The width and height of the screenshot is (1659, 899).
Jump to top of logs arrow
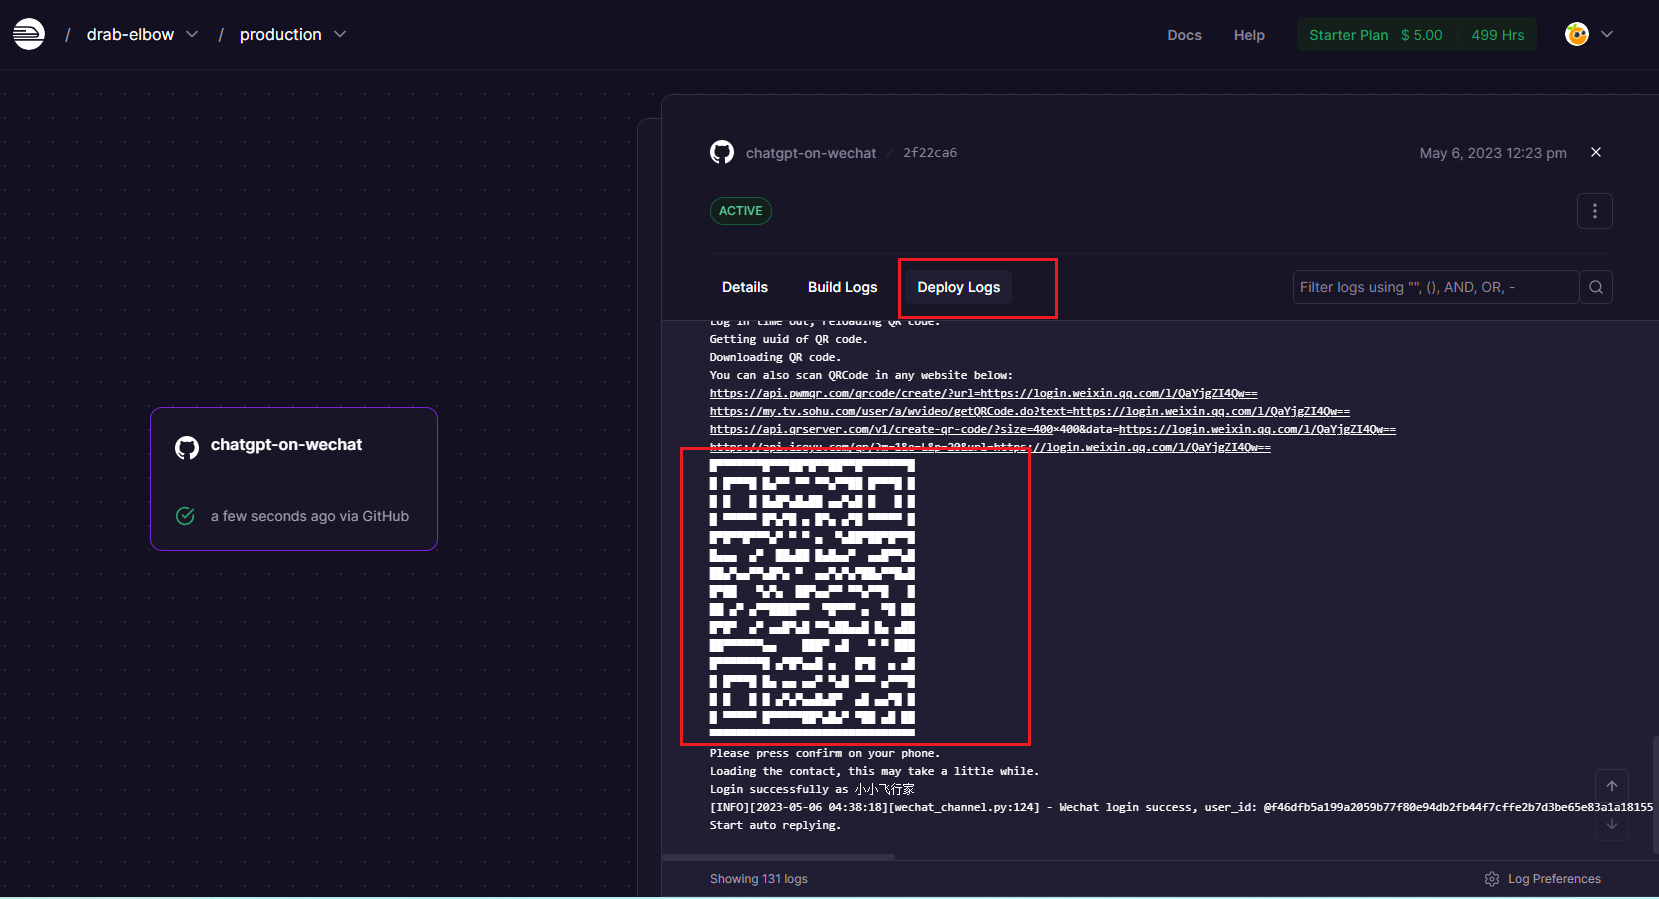(1612, 786)
